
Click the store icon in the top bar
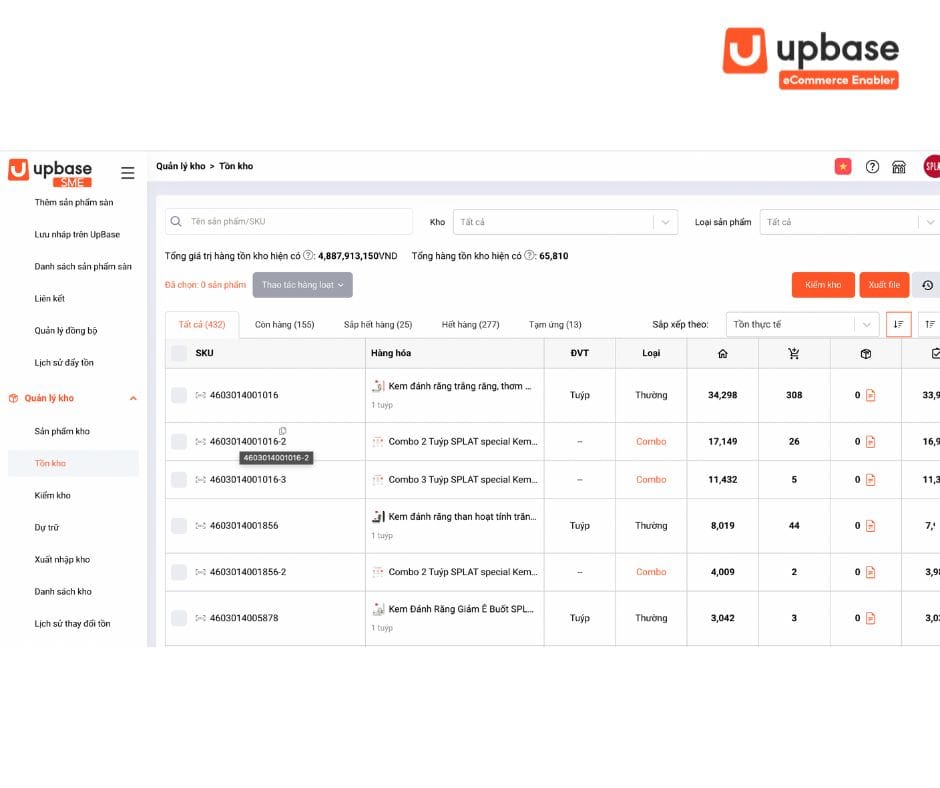click(897, 166)
